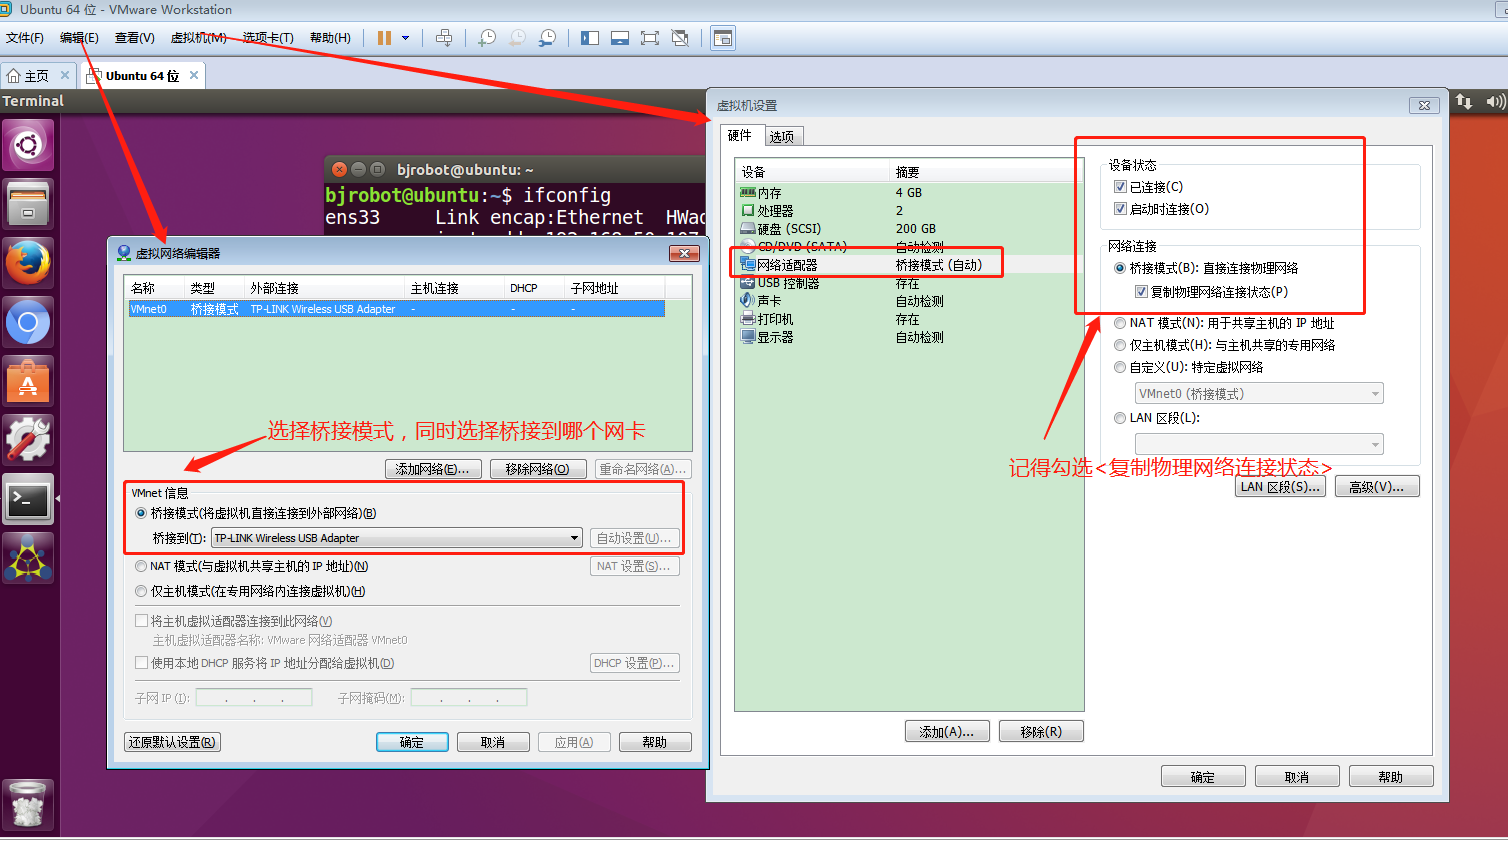Select Network Adapter device row in hardware list
This screenshot has height=841, width=1508.
[908, 265]
